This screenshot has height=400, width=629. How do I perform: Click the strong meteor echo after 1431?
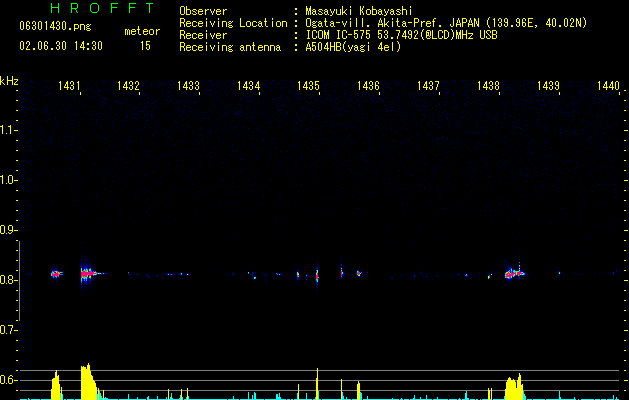pos(90,274)
